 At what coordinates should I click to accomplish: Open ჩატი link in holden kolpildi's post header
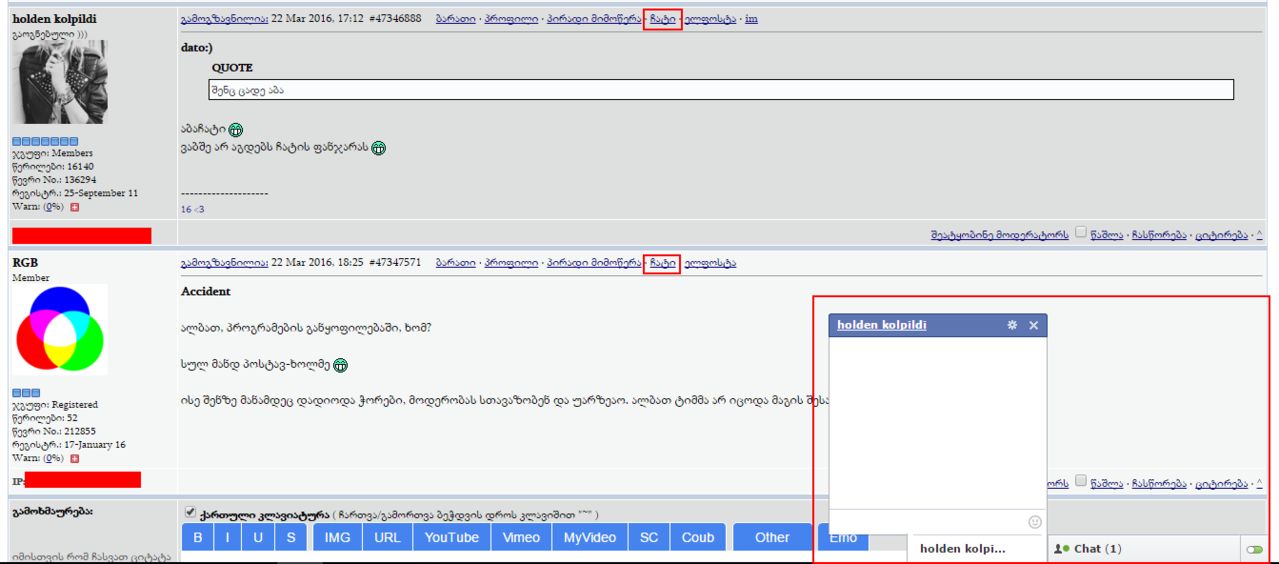(662, 19)
